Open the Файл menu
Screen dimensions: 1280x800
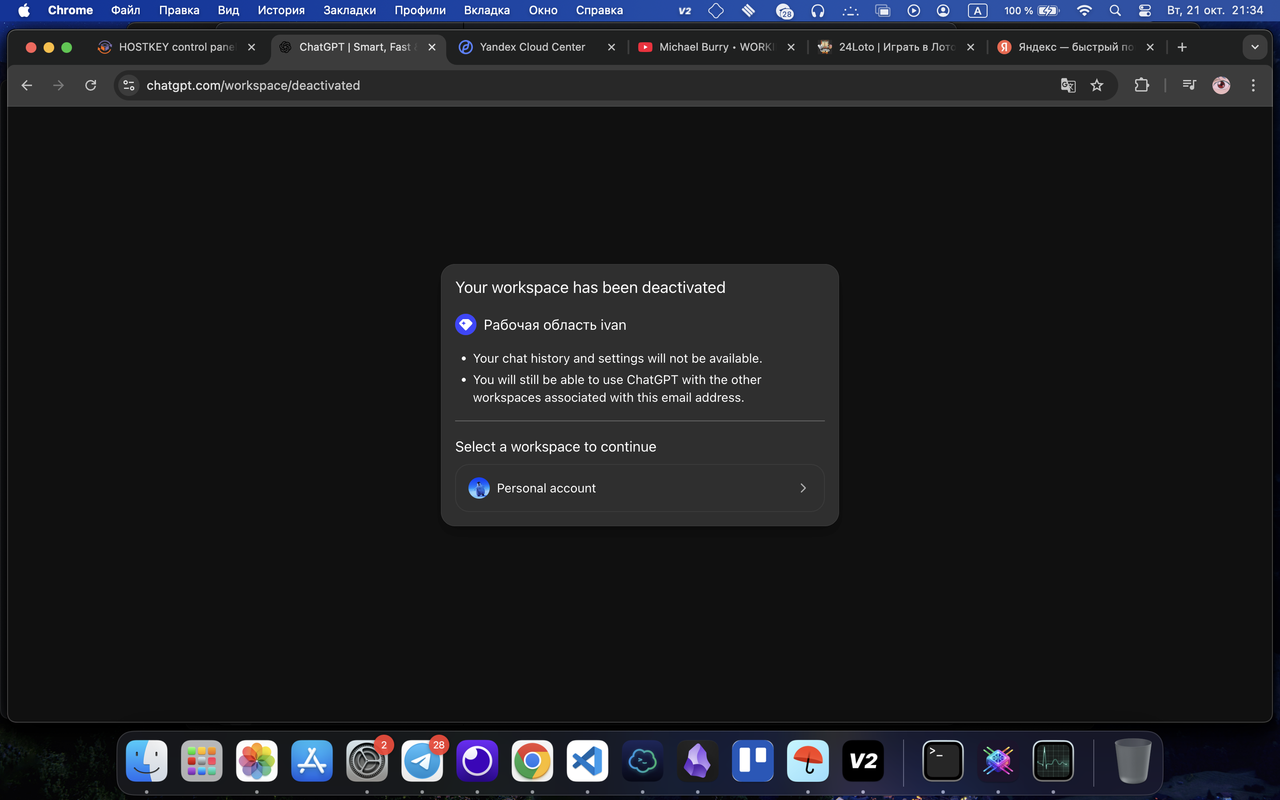[125, 10]
